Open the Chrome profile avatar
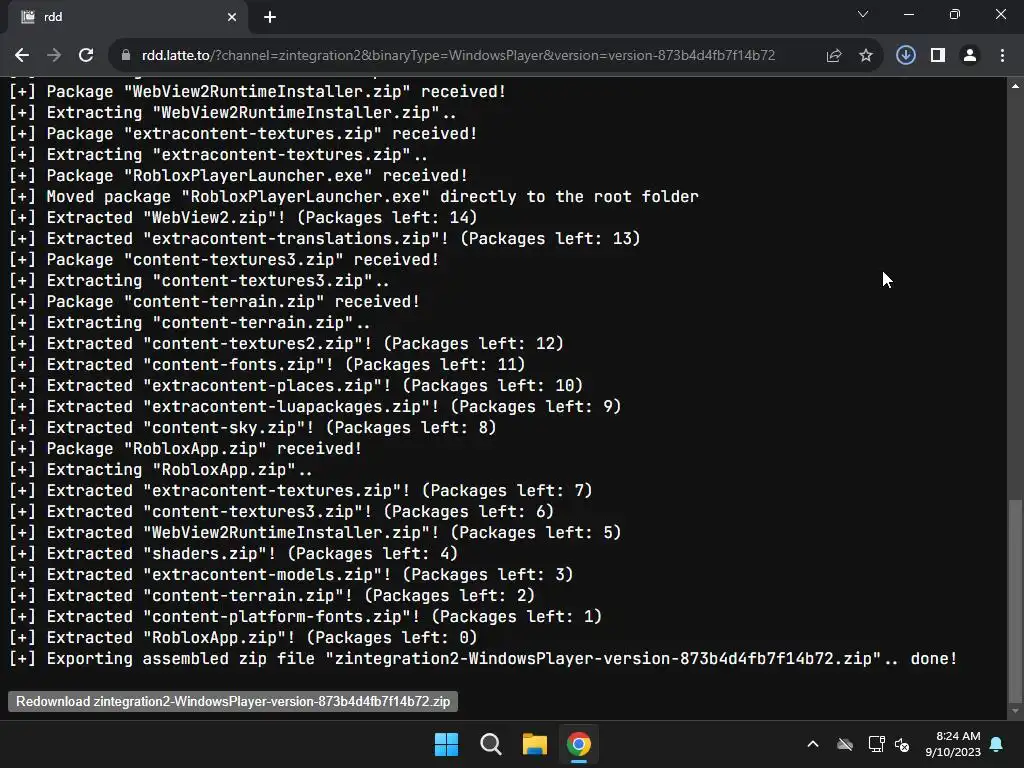This screenshot has height=768, width=1024. (x=970, y=56)
